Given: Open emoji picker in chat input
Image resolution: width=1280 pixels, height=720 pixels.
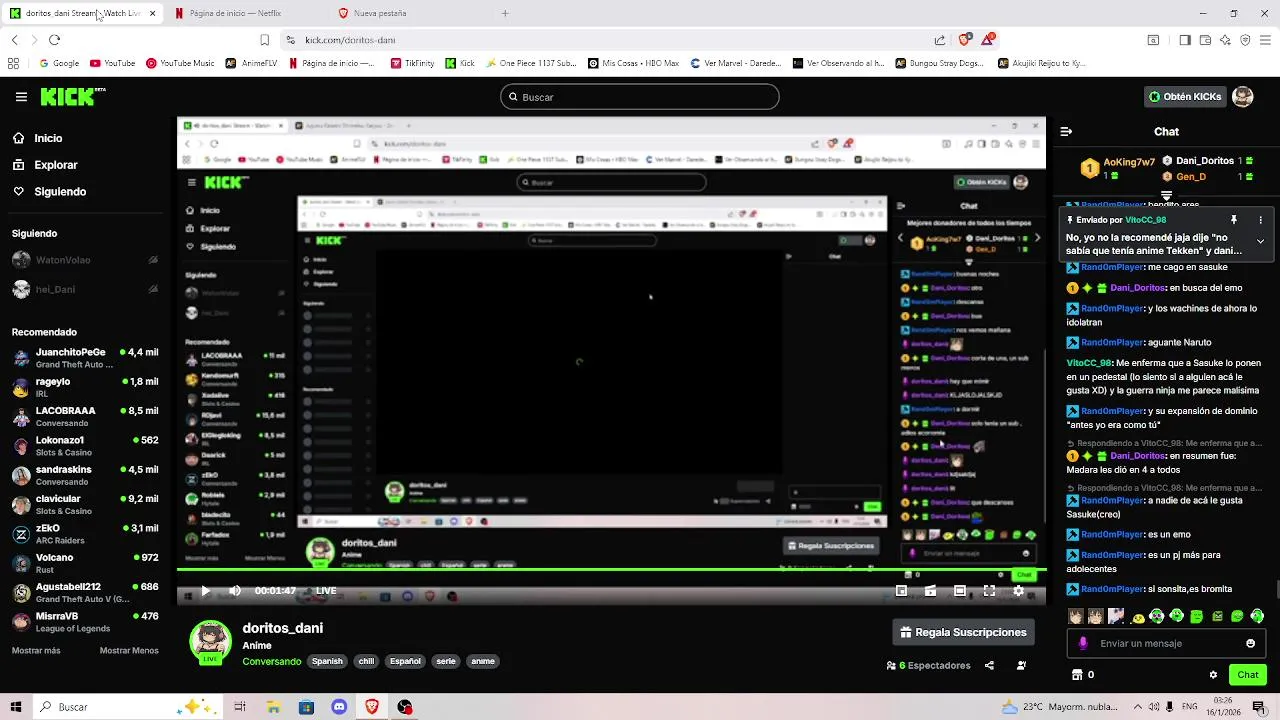Looking at the screenshot, I should tap(1250, 643).
